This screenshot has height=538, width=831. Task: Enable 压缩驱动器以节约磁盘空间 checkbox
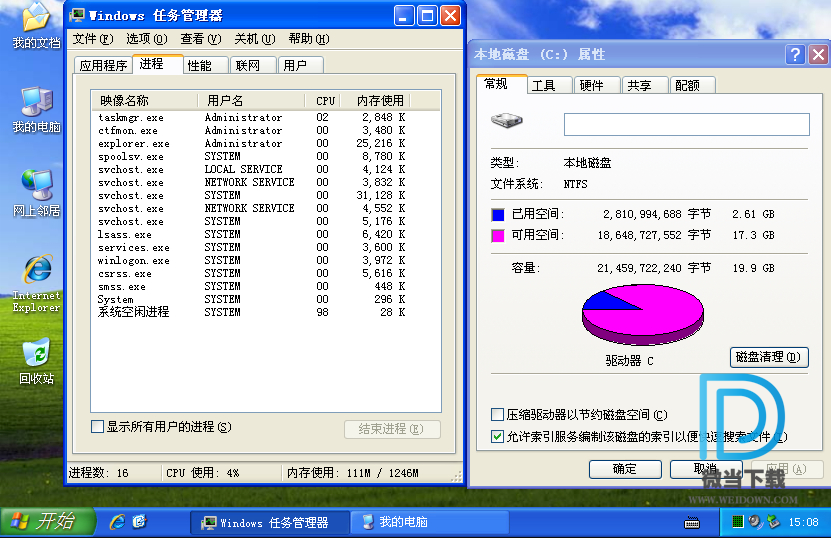pyautogui.click(x=497, y=414)
